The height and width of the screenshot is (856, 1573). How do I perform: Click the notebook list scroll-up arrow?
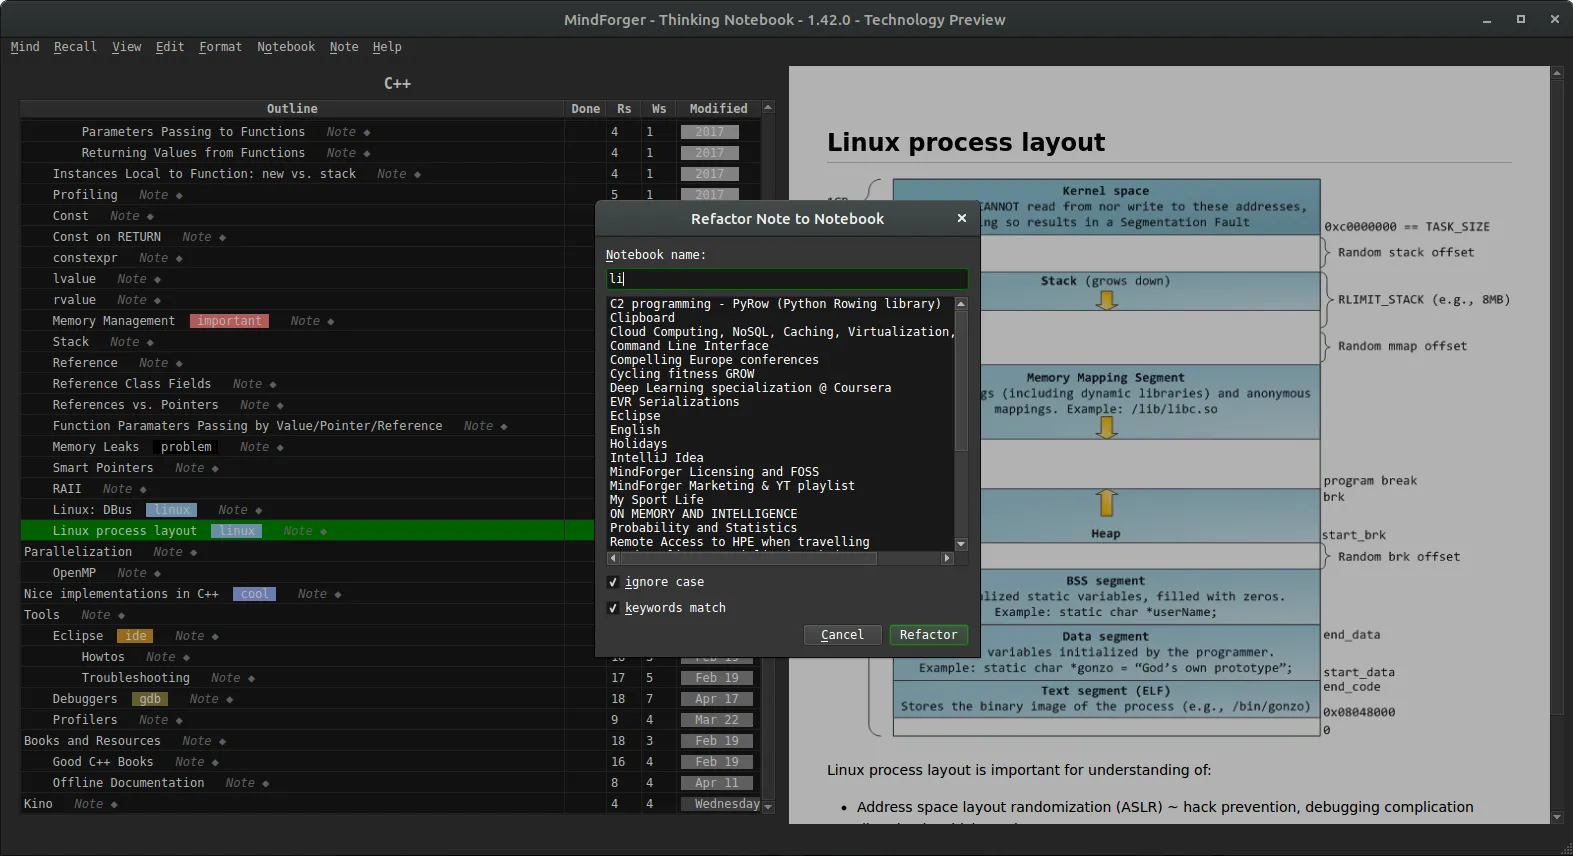pos(961,304)
